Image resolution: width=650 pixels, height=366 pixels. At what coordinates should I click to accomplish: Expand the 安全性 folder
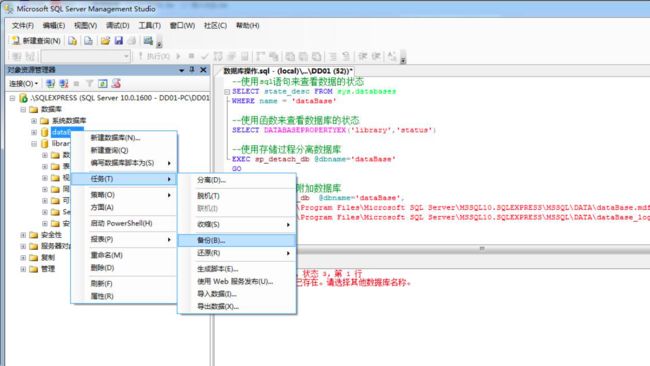(23, 235)
